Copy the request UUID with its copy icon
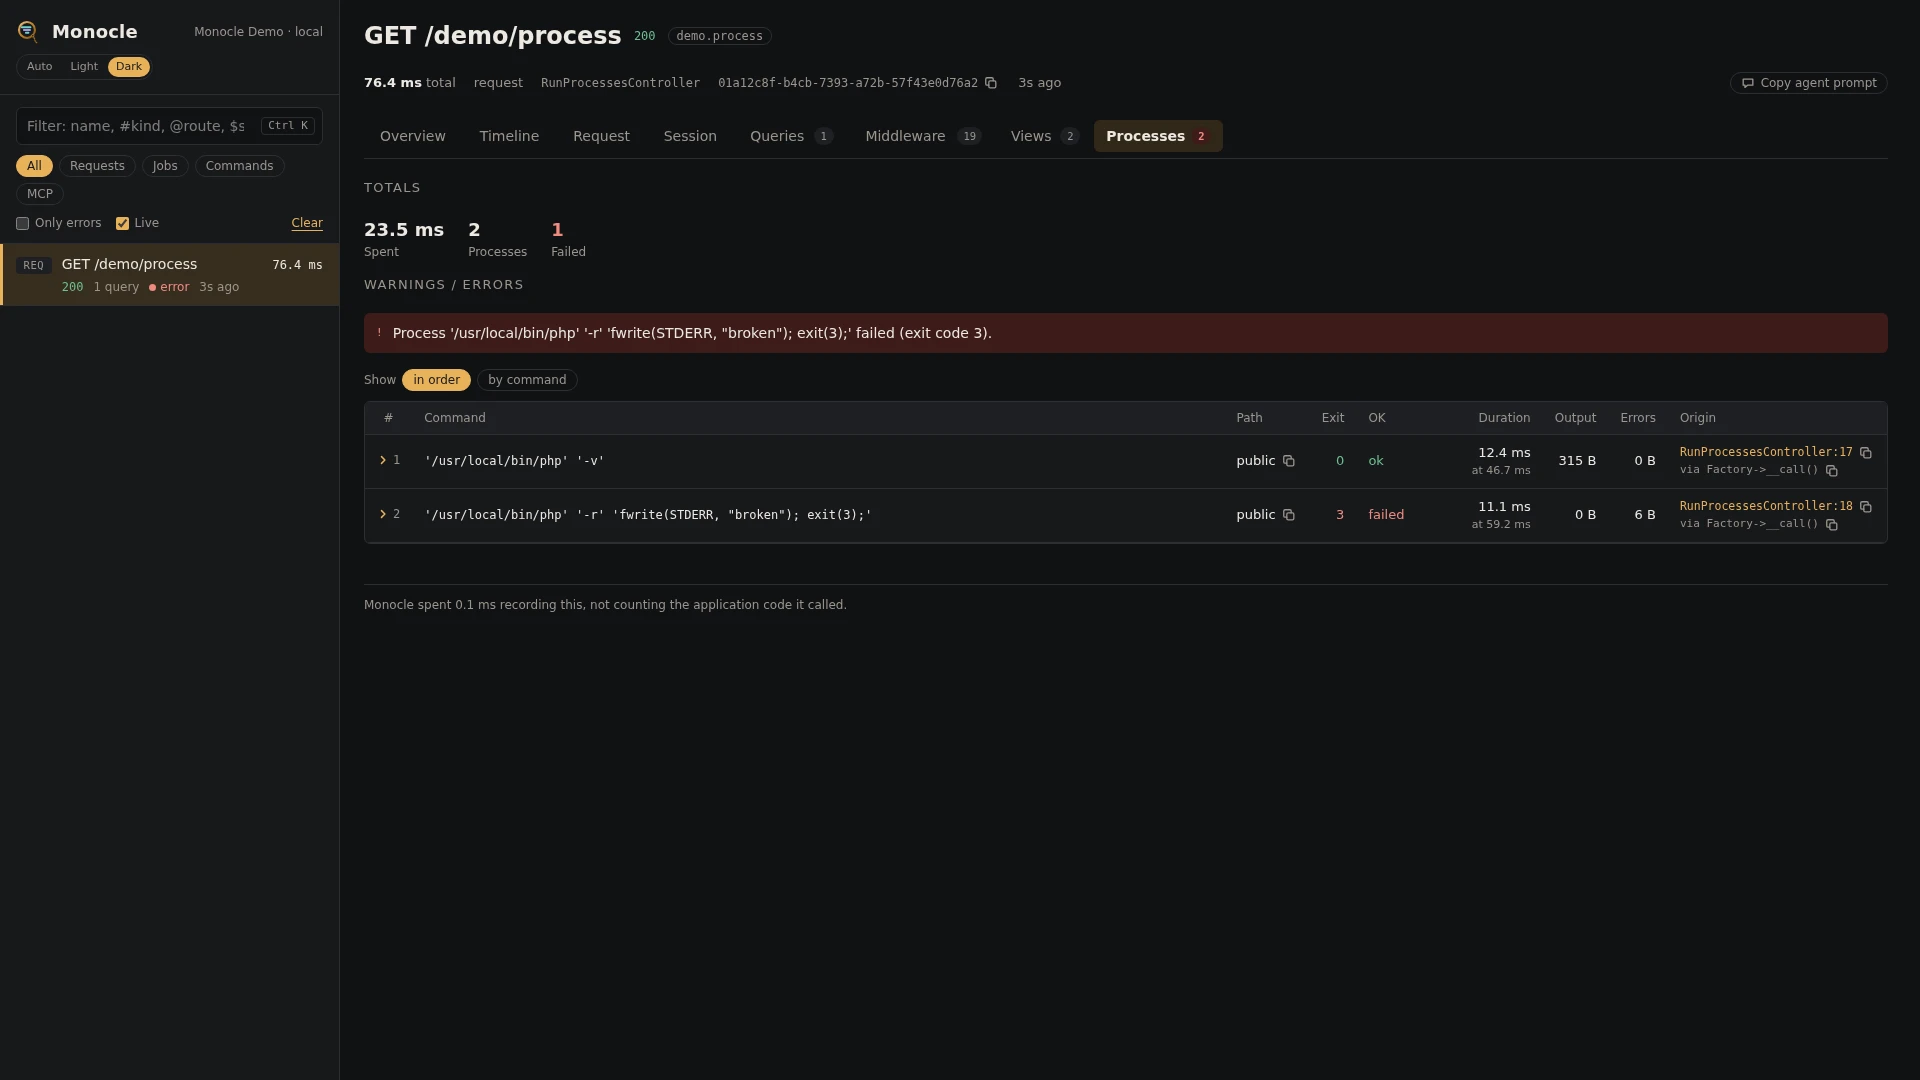 (991, 83)
